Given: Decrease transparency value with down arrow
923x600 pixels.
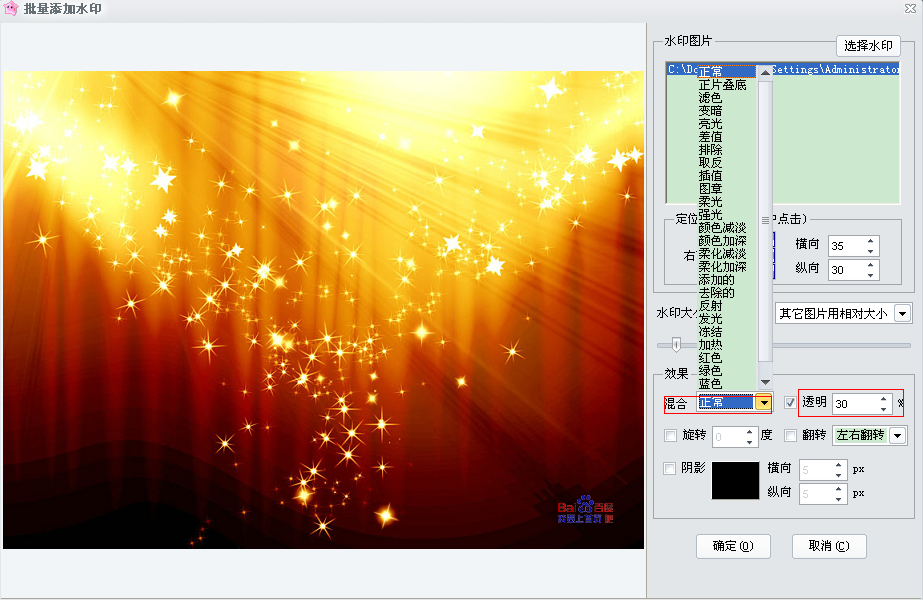Looking at the screenshot, I should (883, 409).
